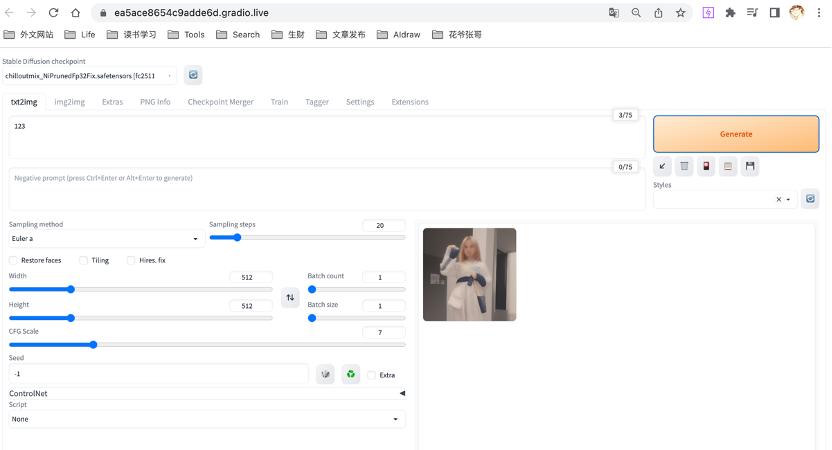This screenshot has height=450, width=832.
Task: Click the green recycle reuse seed icon
Action: pyautogui.click(x=350, y=375)
